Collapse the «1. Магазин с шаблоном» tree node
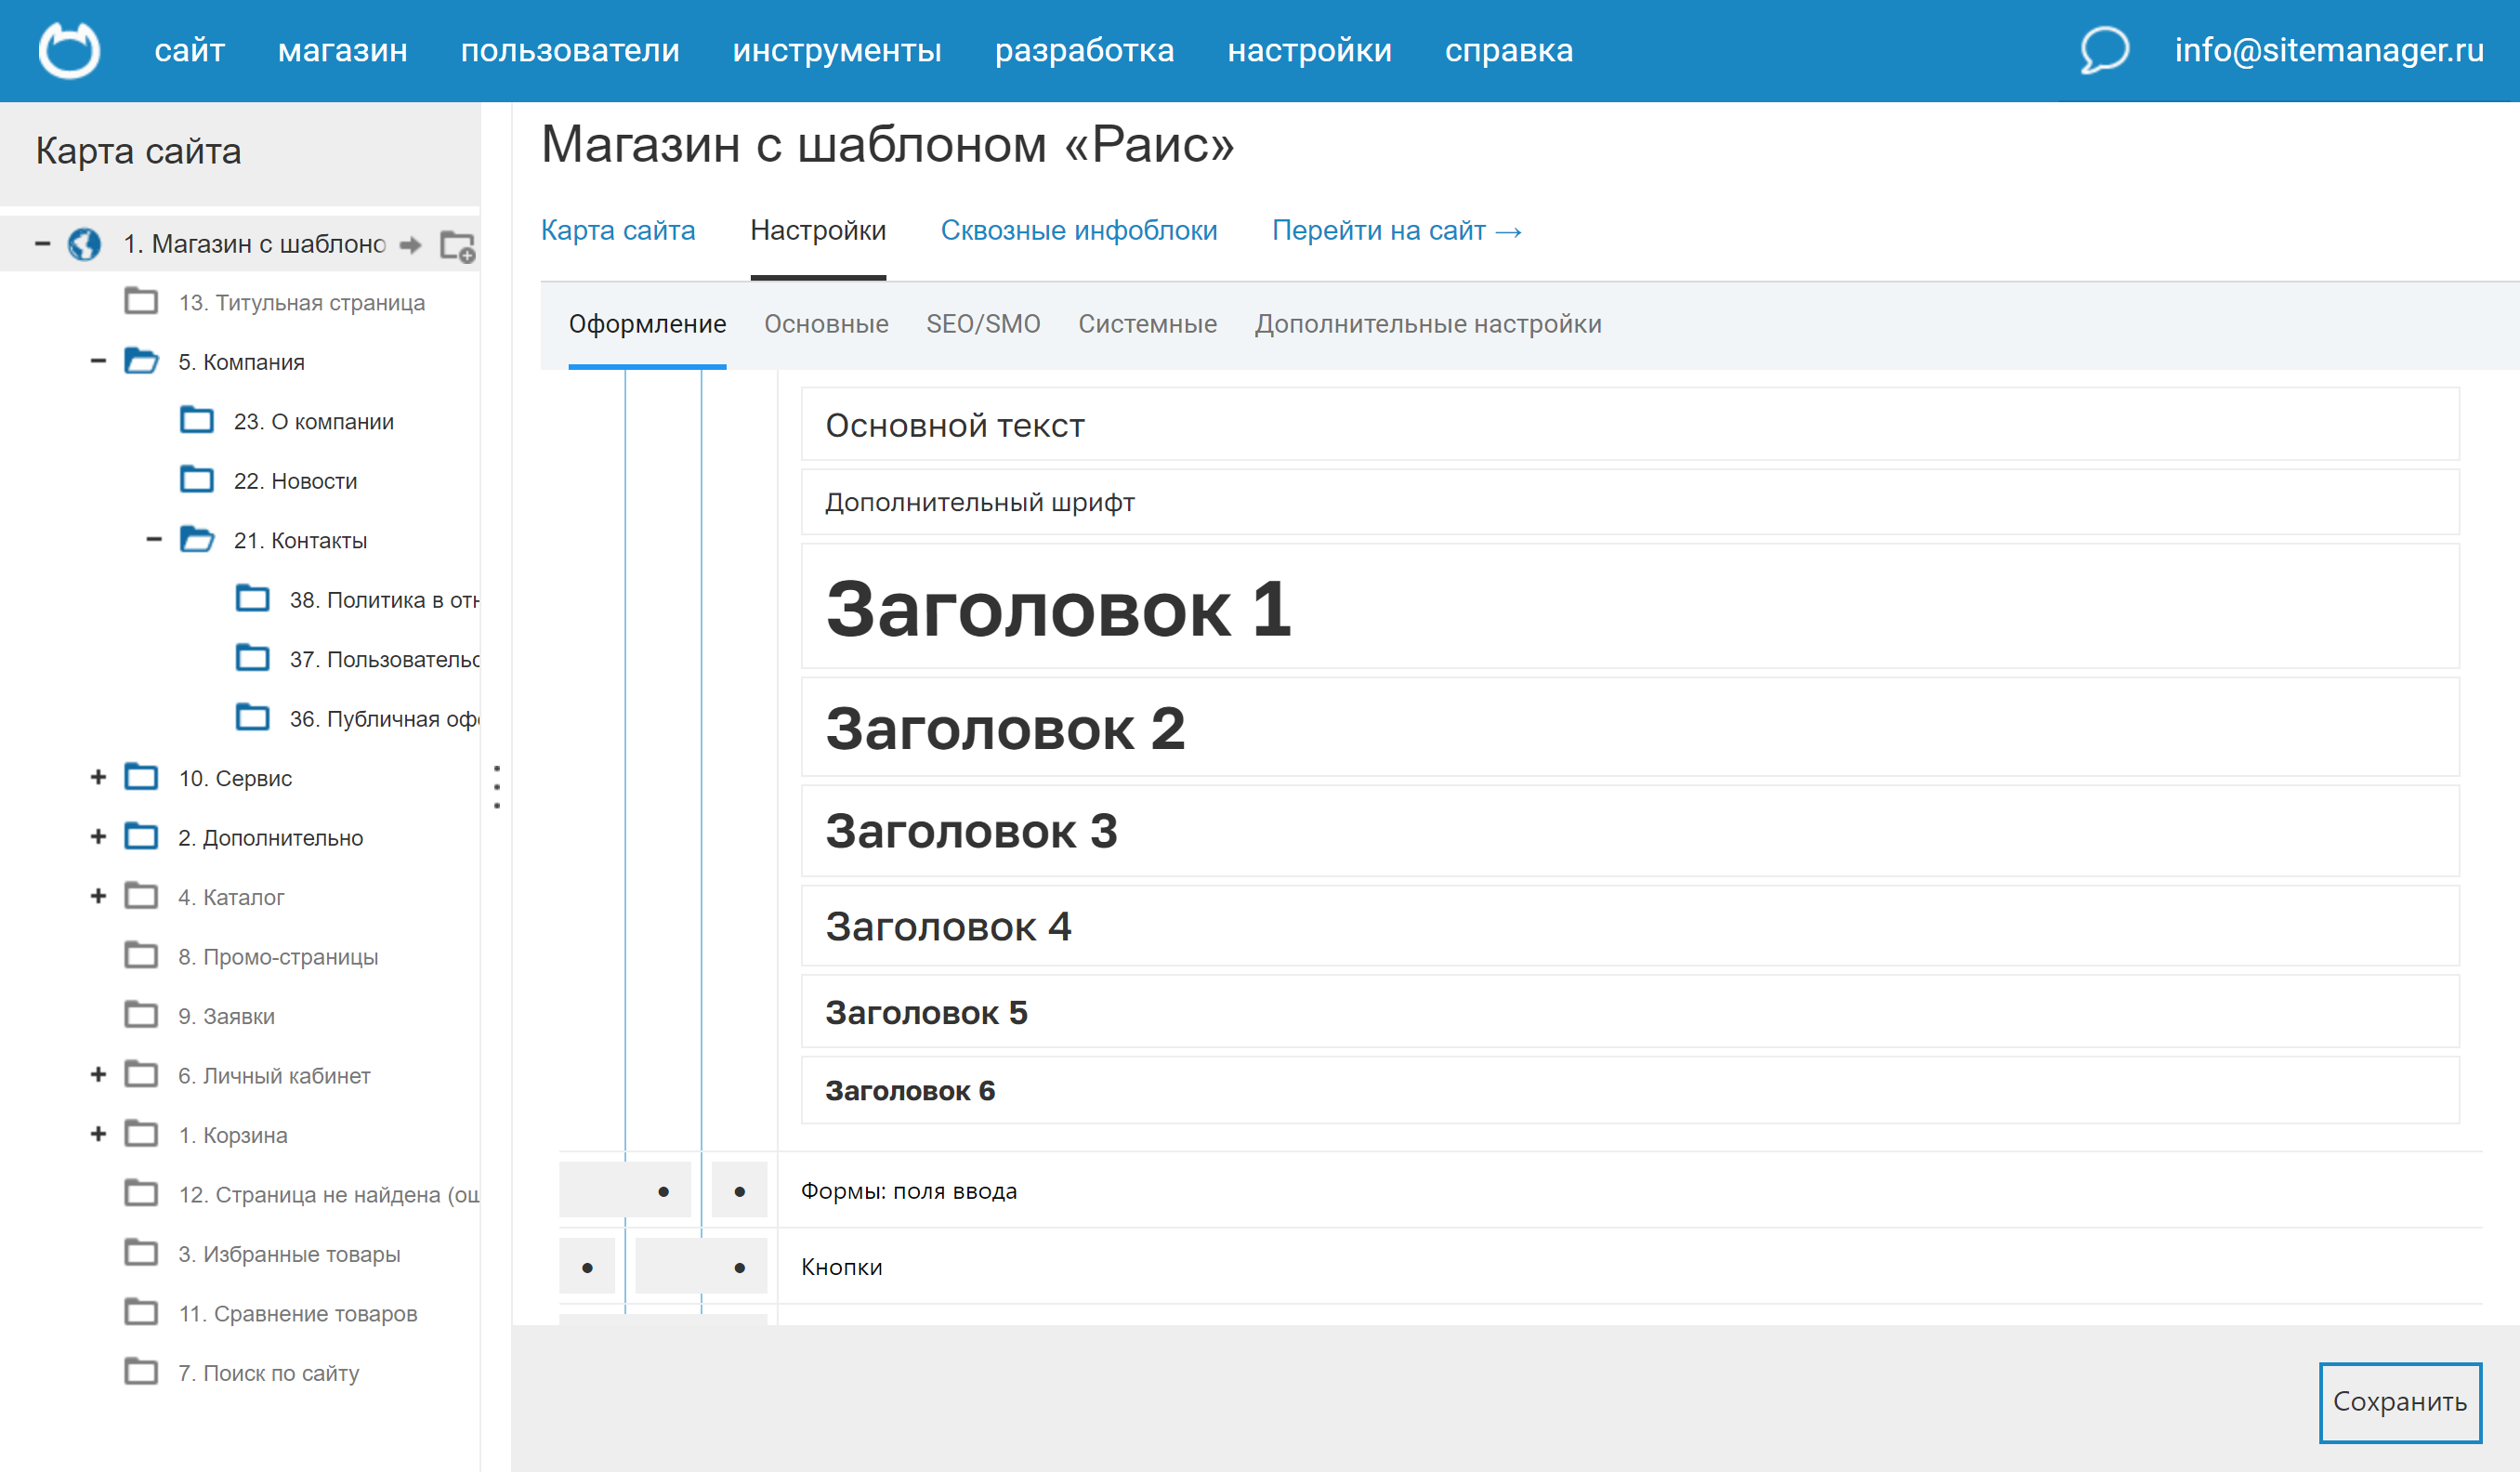Image resolution: width=2520 pixels, height=1472 pixels. coord(44,243)
